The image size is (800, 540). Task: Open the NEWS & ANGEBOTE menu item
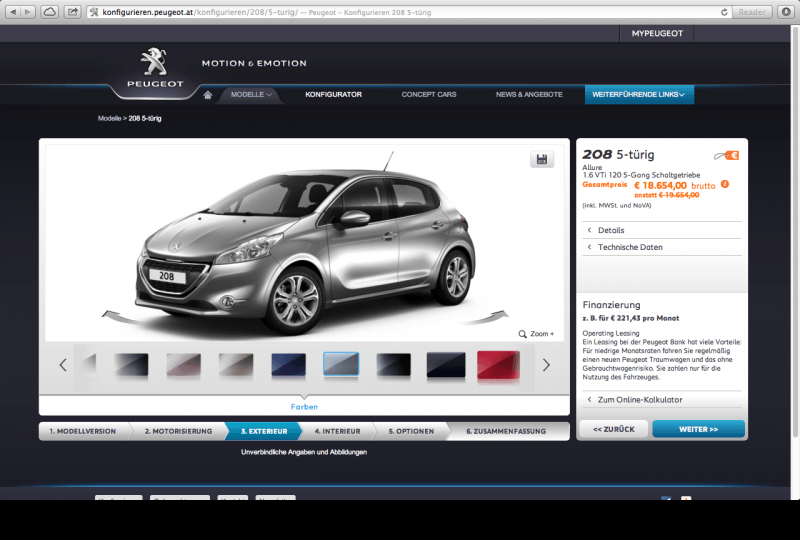point(529,94)
